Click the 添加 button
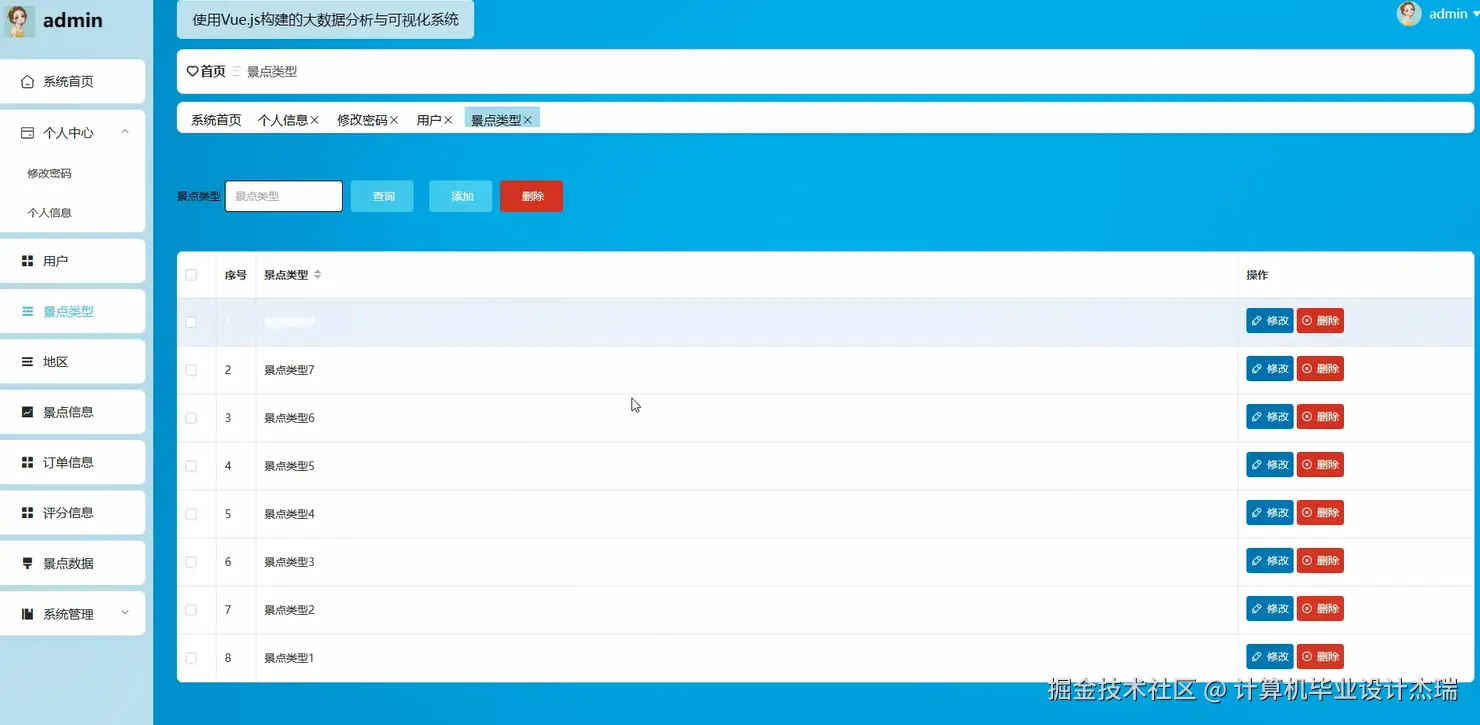1480x725 pixels. point(461,196)
